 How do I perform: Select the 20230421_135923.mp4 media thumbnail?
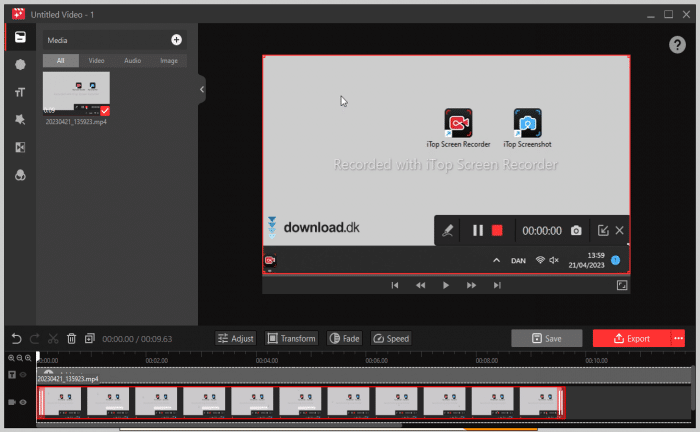point(76,93)
